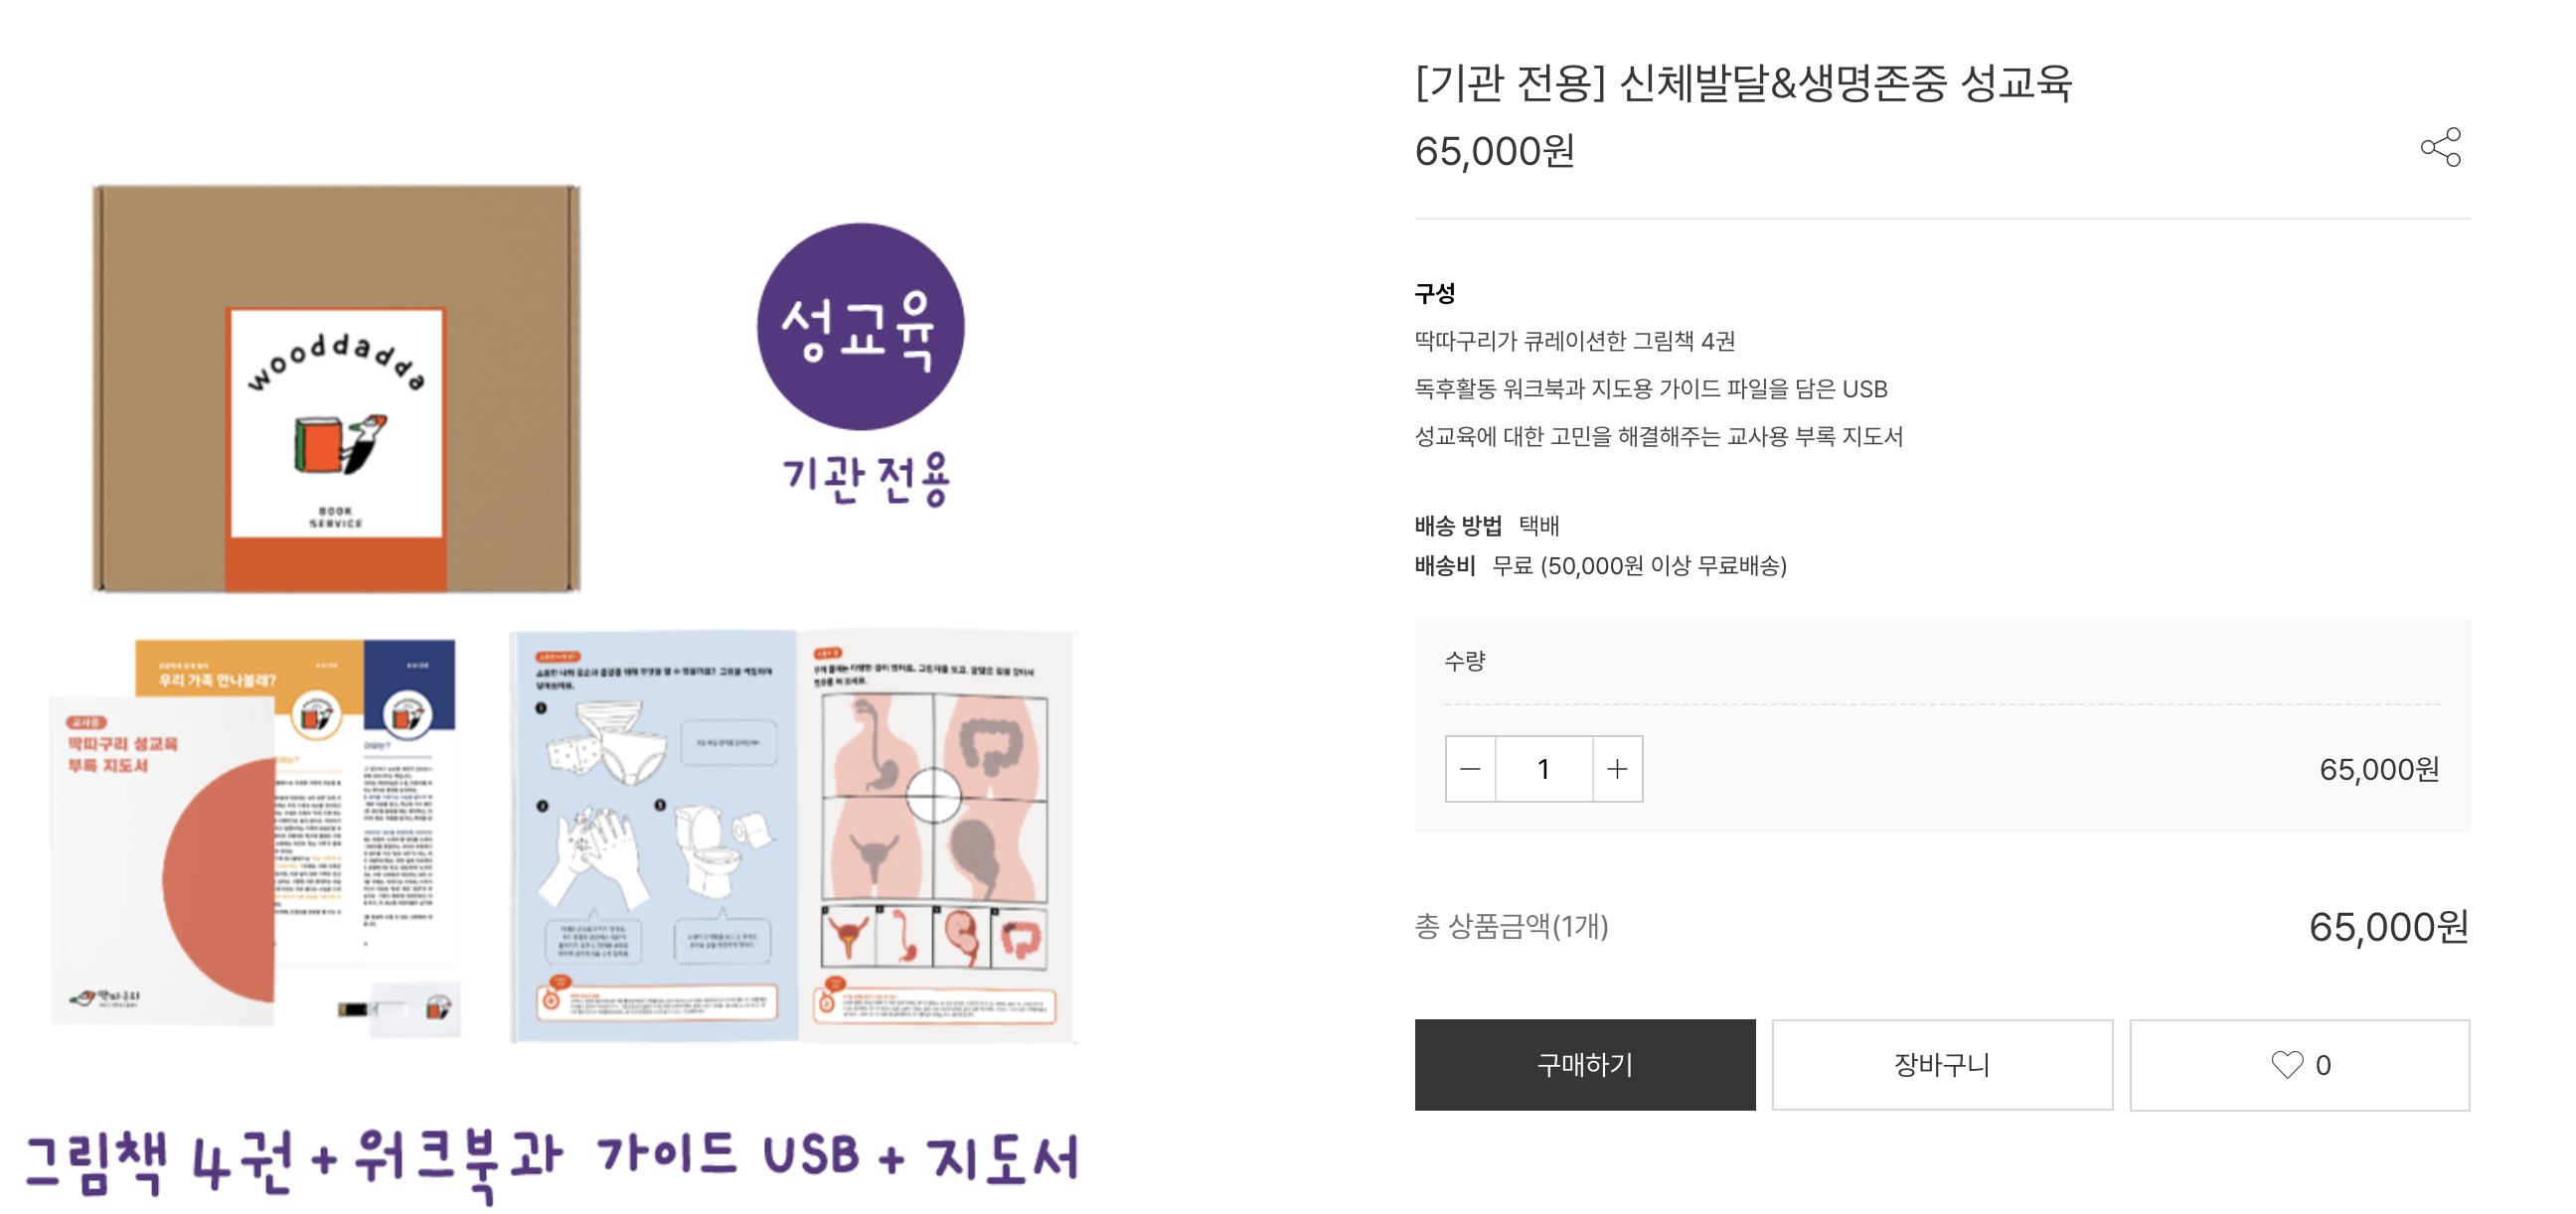
Task: Click the heart wishlist button
Action: click(x=2299, y=1064)
